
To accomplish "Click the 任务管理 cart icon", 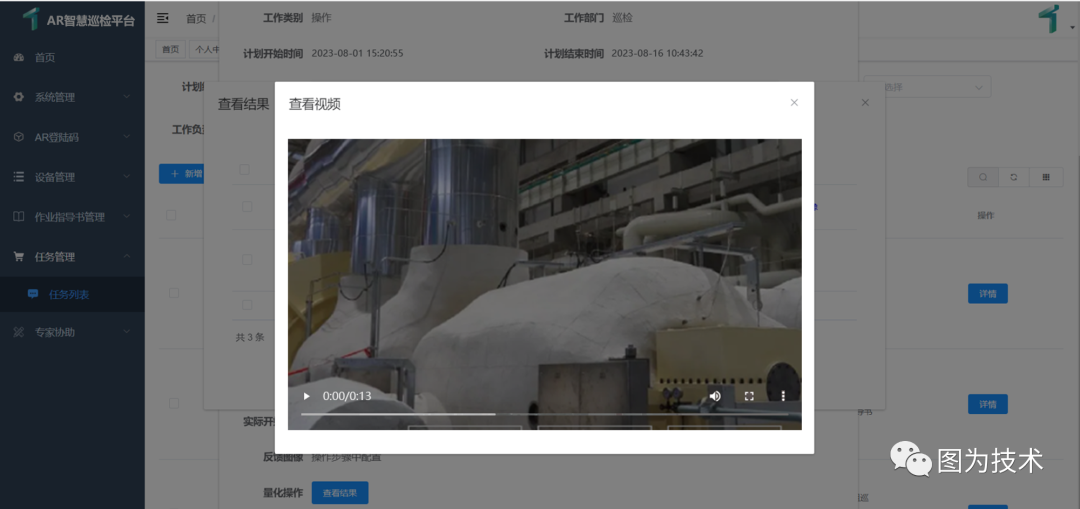I will tap(19, 257).
